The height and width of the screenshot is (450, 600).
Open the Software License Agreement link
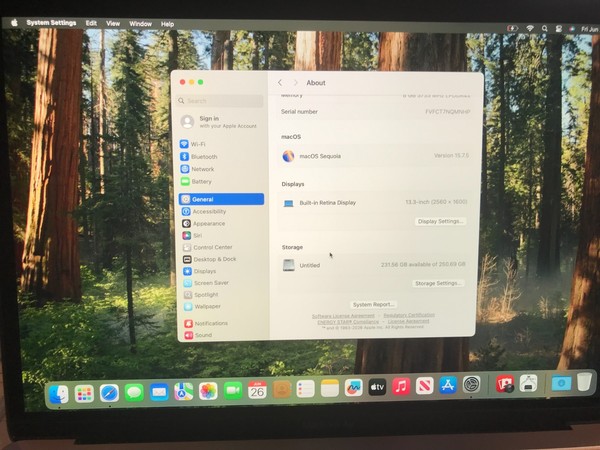(x=343, y=316)
